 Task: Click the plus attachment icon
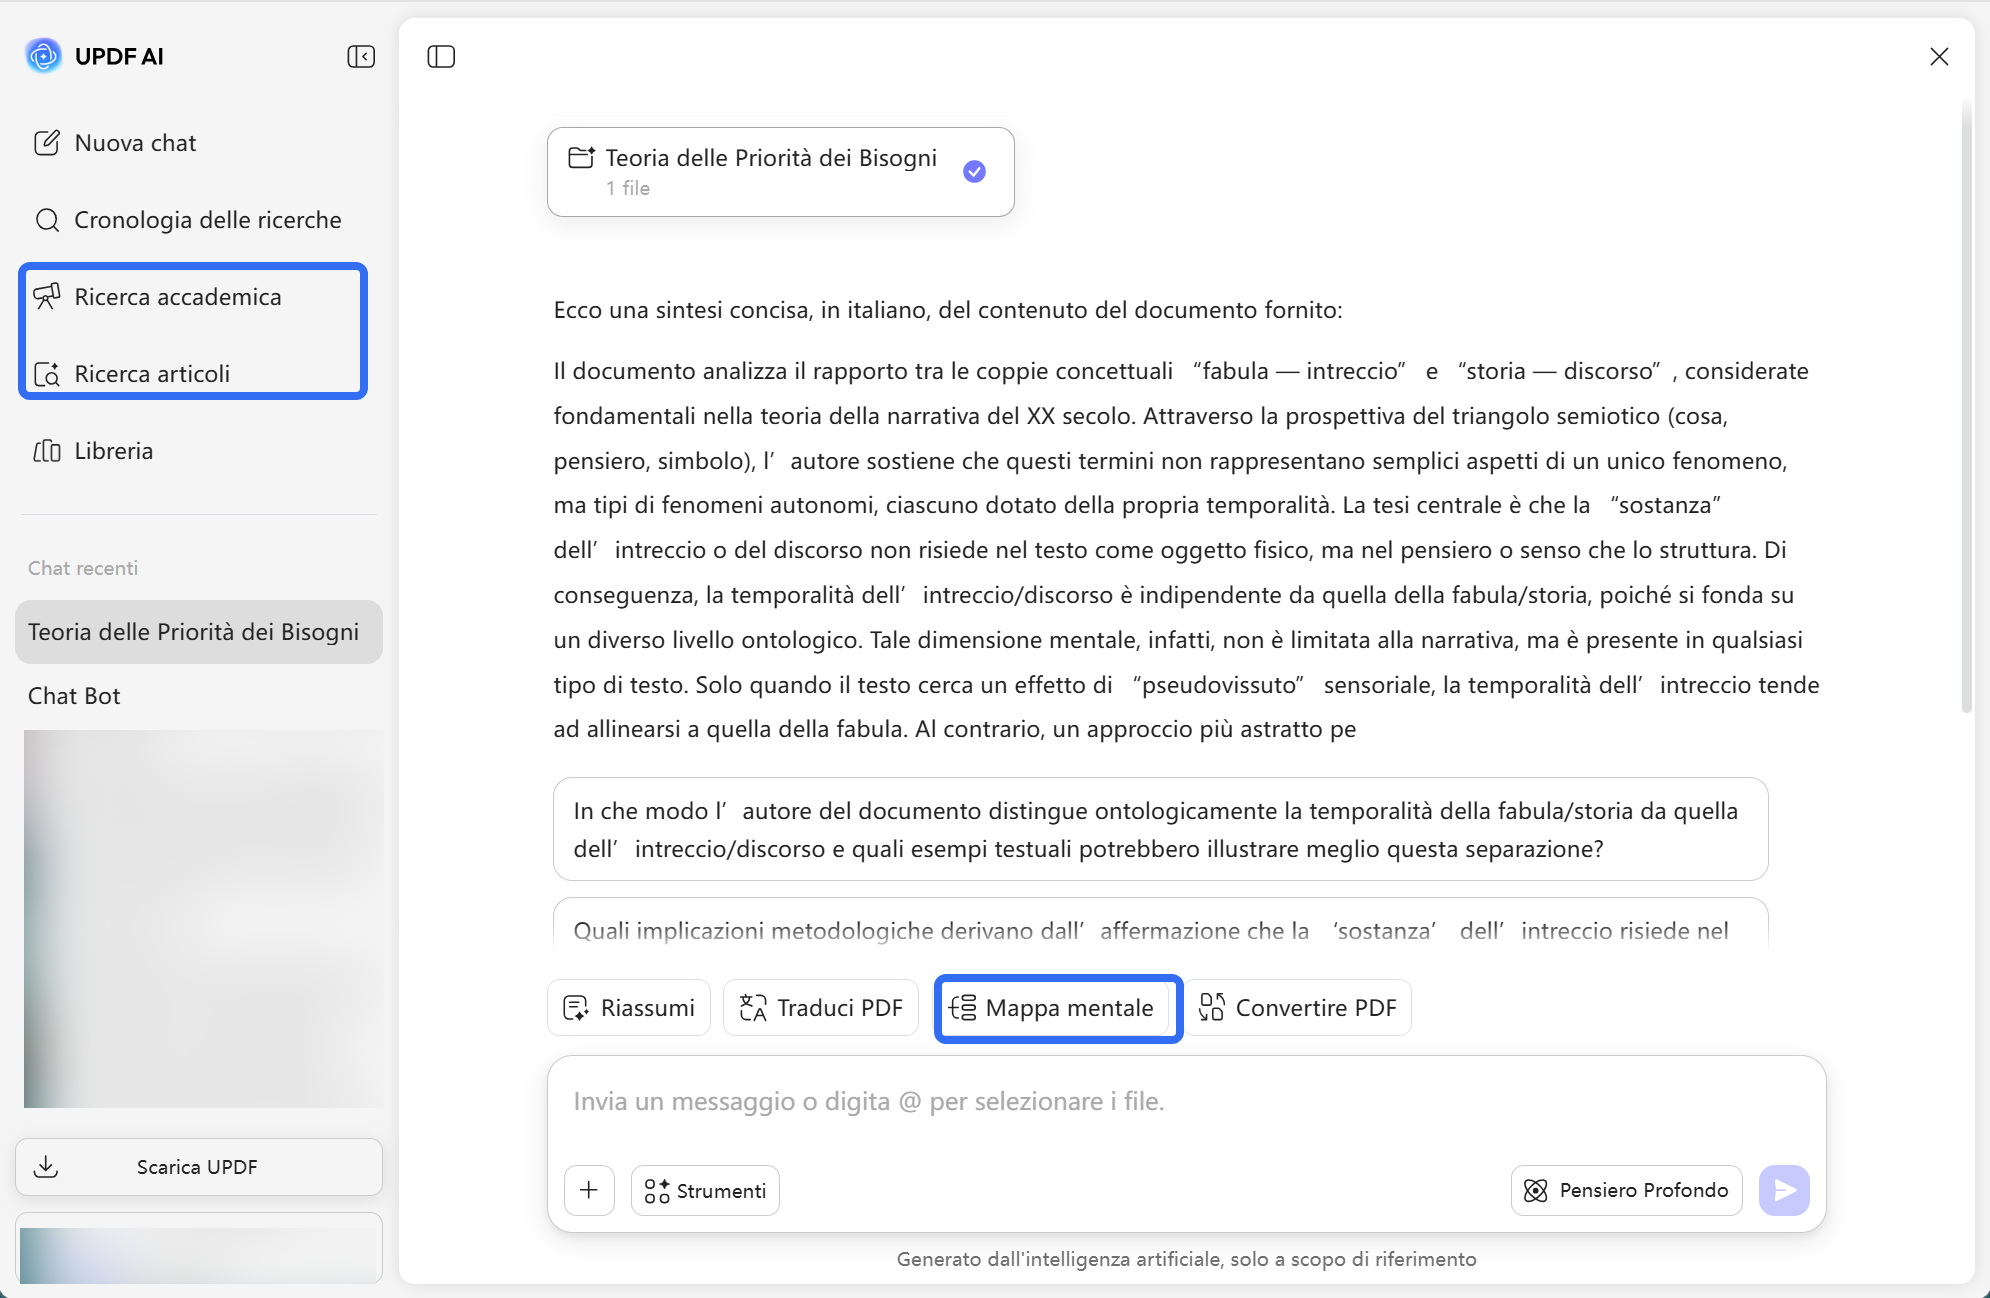coord(589,1190)
